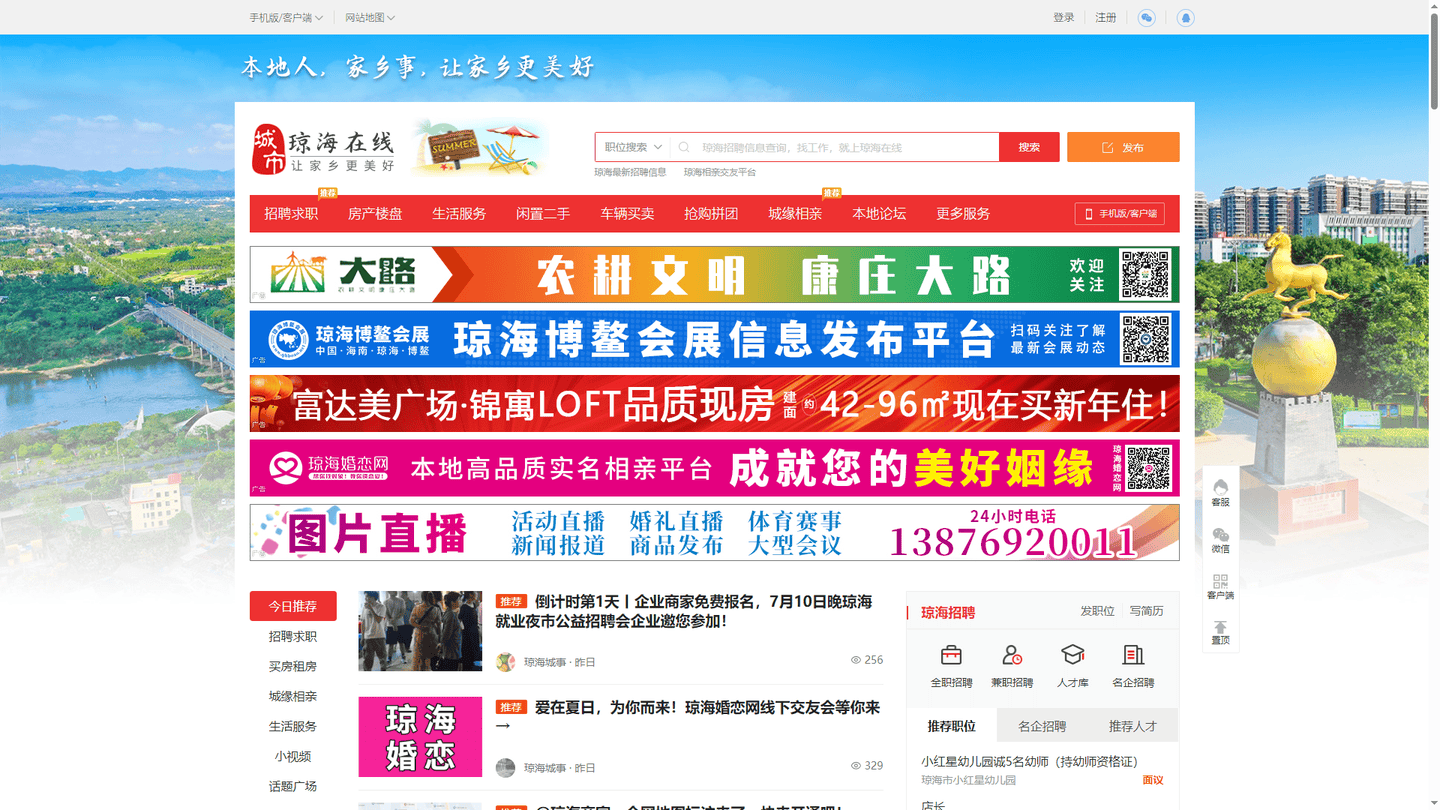Open 城缘相亲 in the red nav bar
This screenshot has width=1440, height=810.
tap(795, 214)
